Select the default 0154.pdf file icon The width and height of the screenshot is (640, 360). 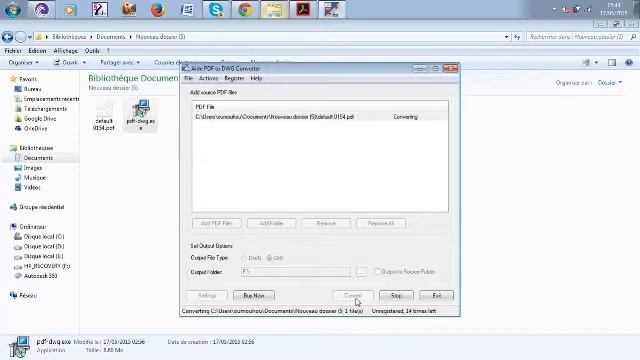104,115
